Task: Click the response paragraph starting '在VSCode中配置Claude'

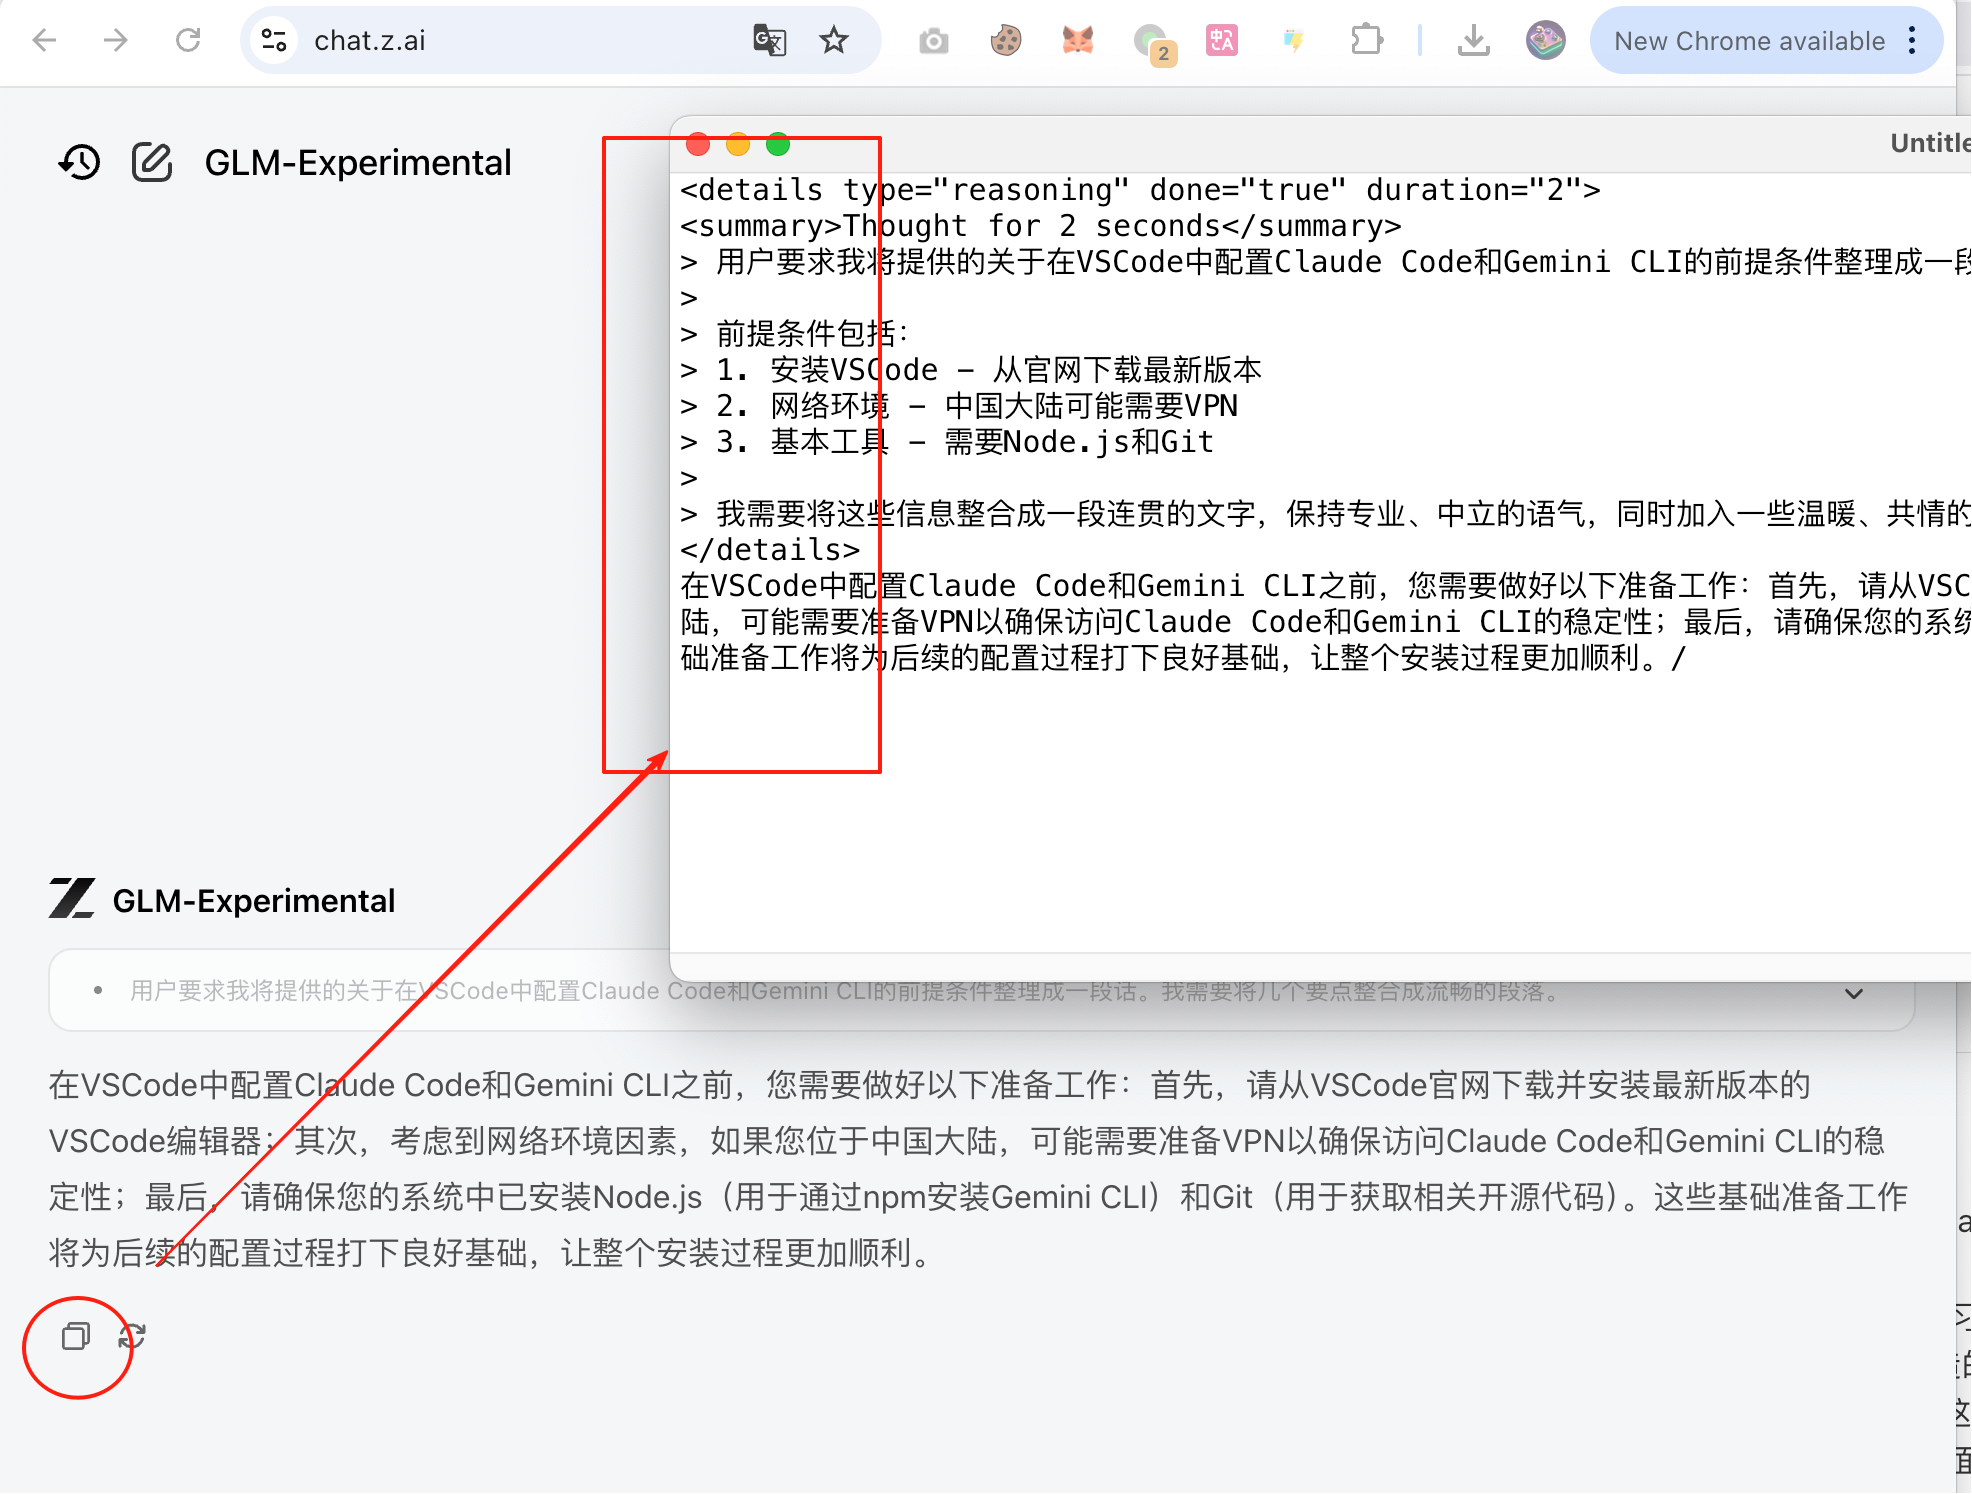Action: (x=979, y=1168)
